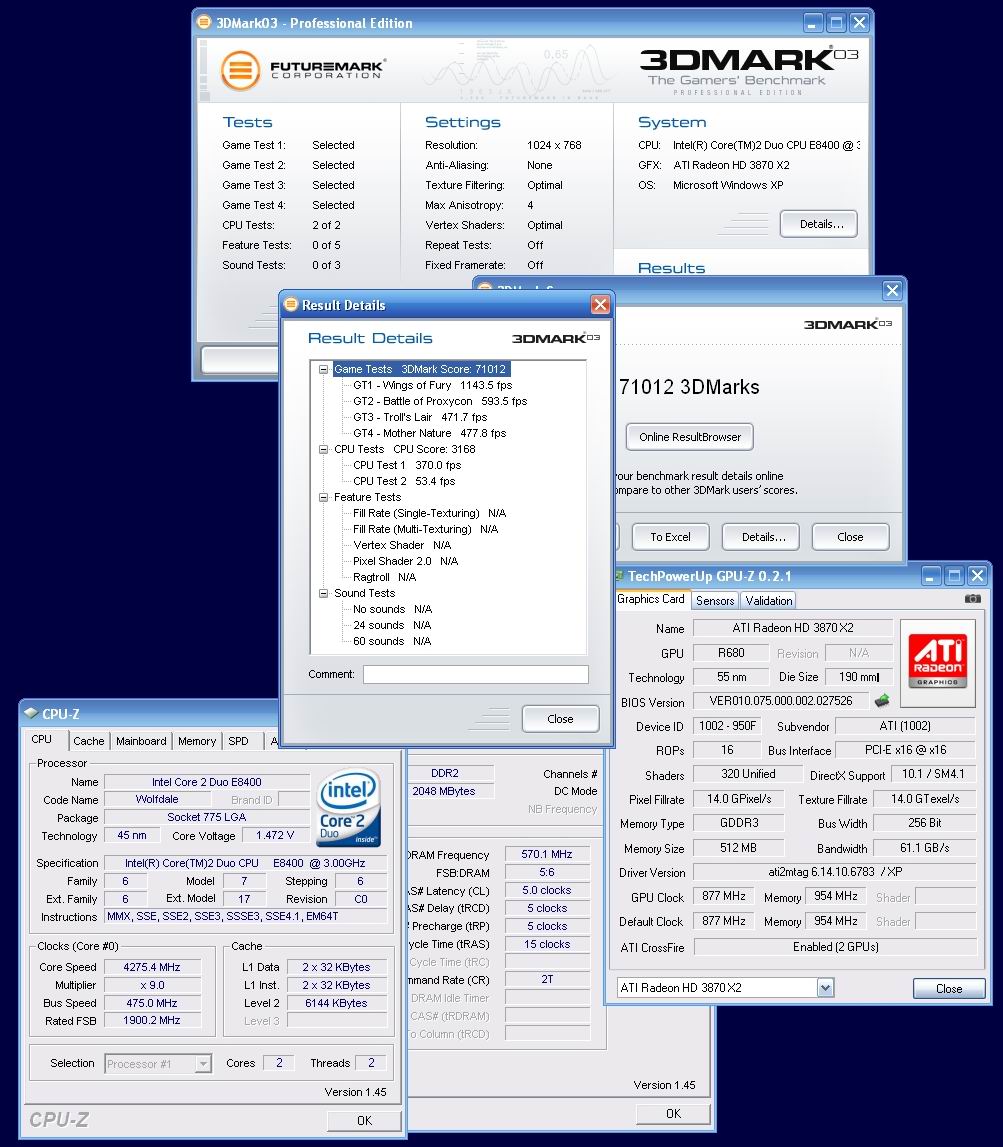The width and height of the screenshot is (1003, 1147).
Task: Select GT4 - Mother Nature row
Action: 429,434
